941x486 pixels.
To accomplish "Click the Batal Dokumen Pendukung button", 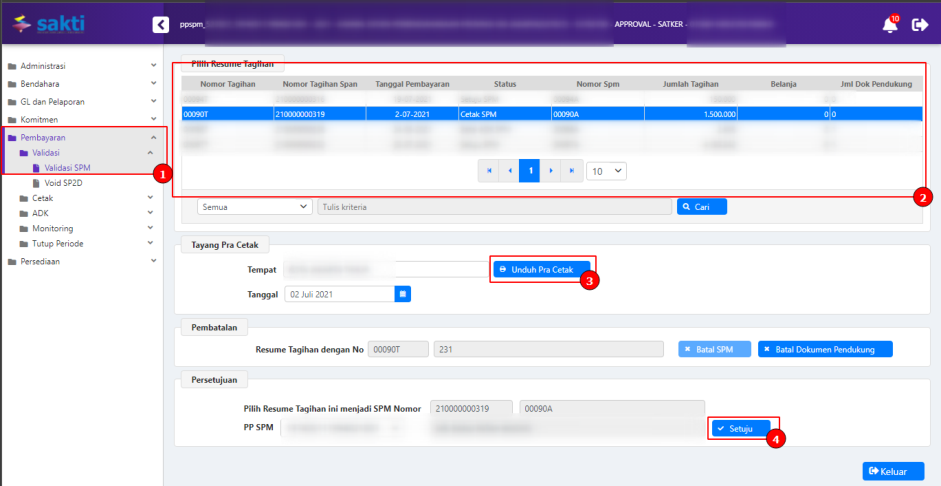I will click(x=825, y=349).
